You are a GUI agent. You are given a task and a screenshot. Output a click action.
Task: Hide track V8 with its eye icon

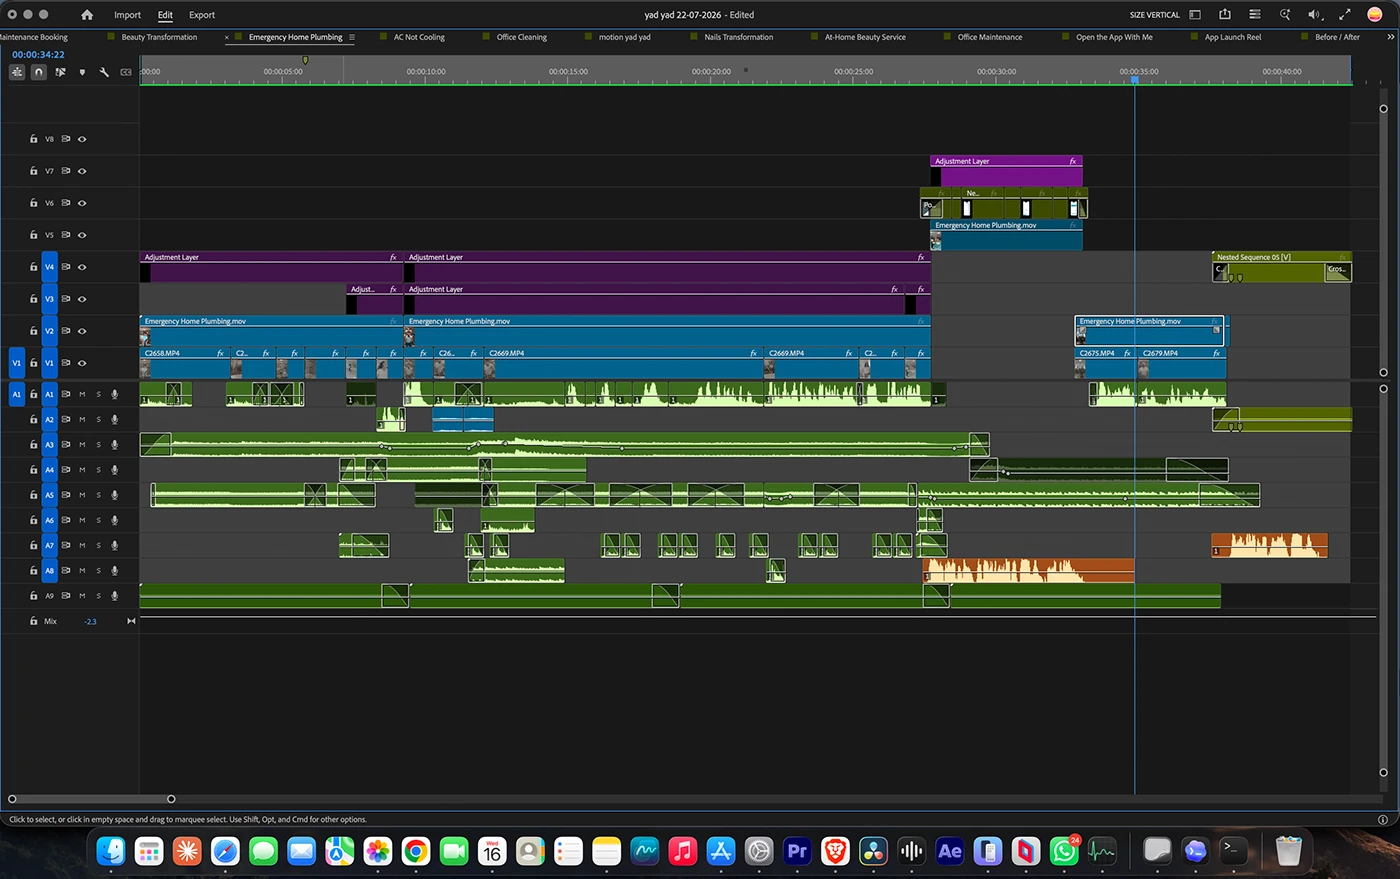82,139
